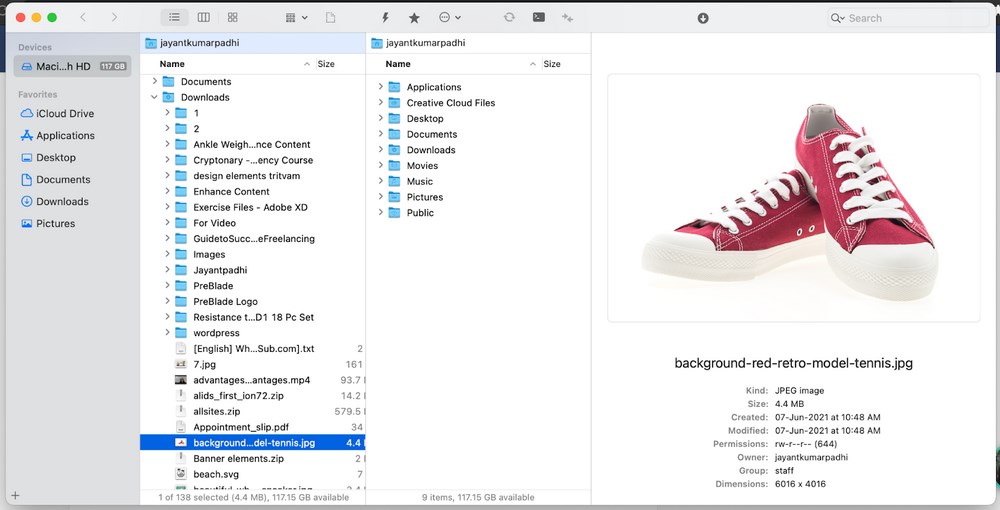Select Exercise Files - Adobe XD folder

253,207
